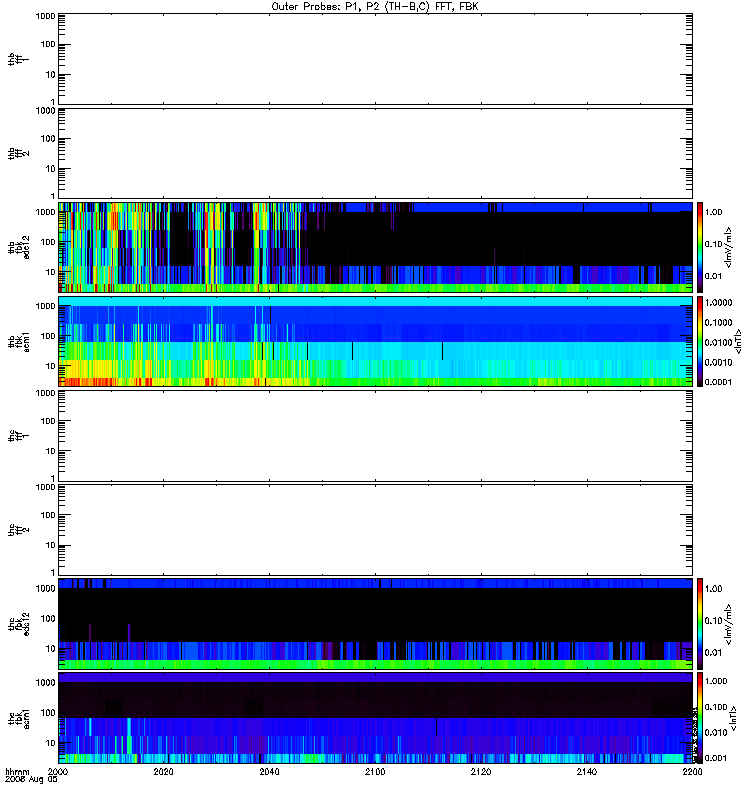
Task: Click the 'thc fbk edc12' panel label
Action: [18, 623]
